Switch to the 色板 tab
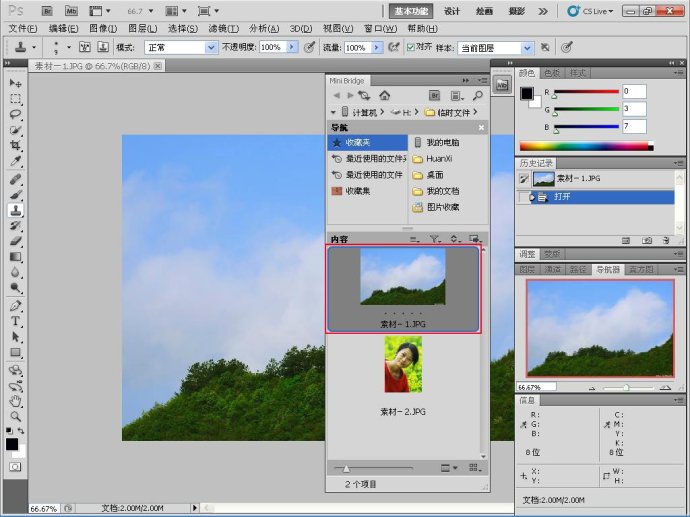Image resolution: width=690 pixels, height=517 pixels. point(552,73)
